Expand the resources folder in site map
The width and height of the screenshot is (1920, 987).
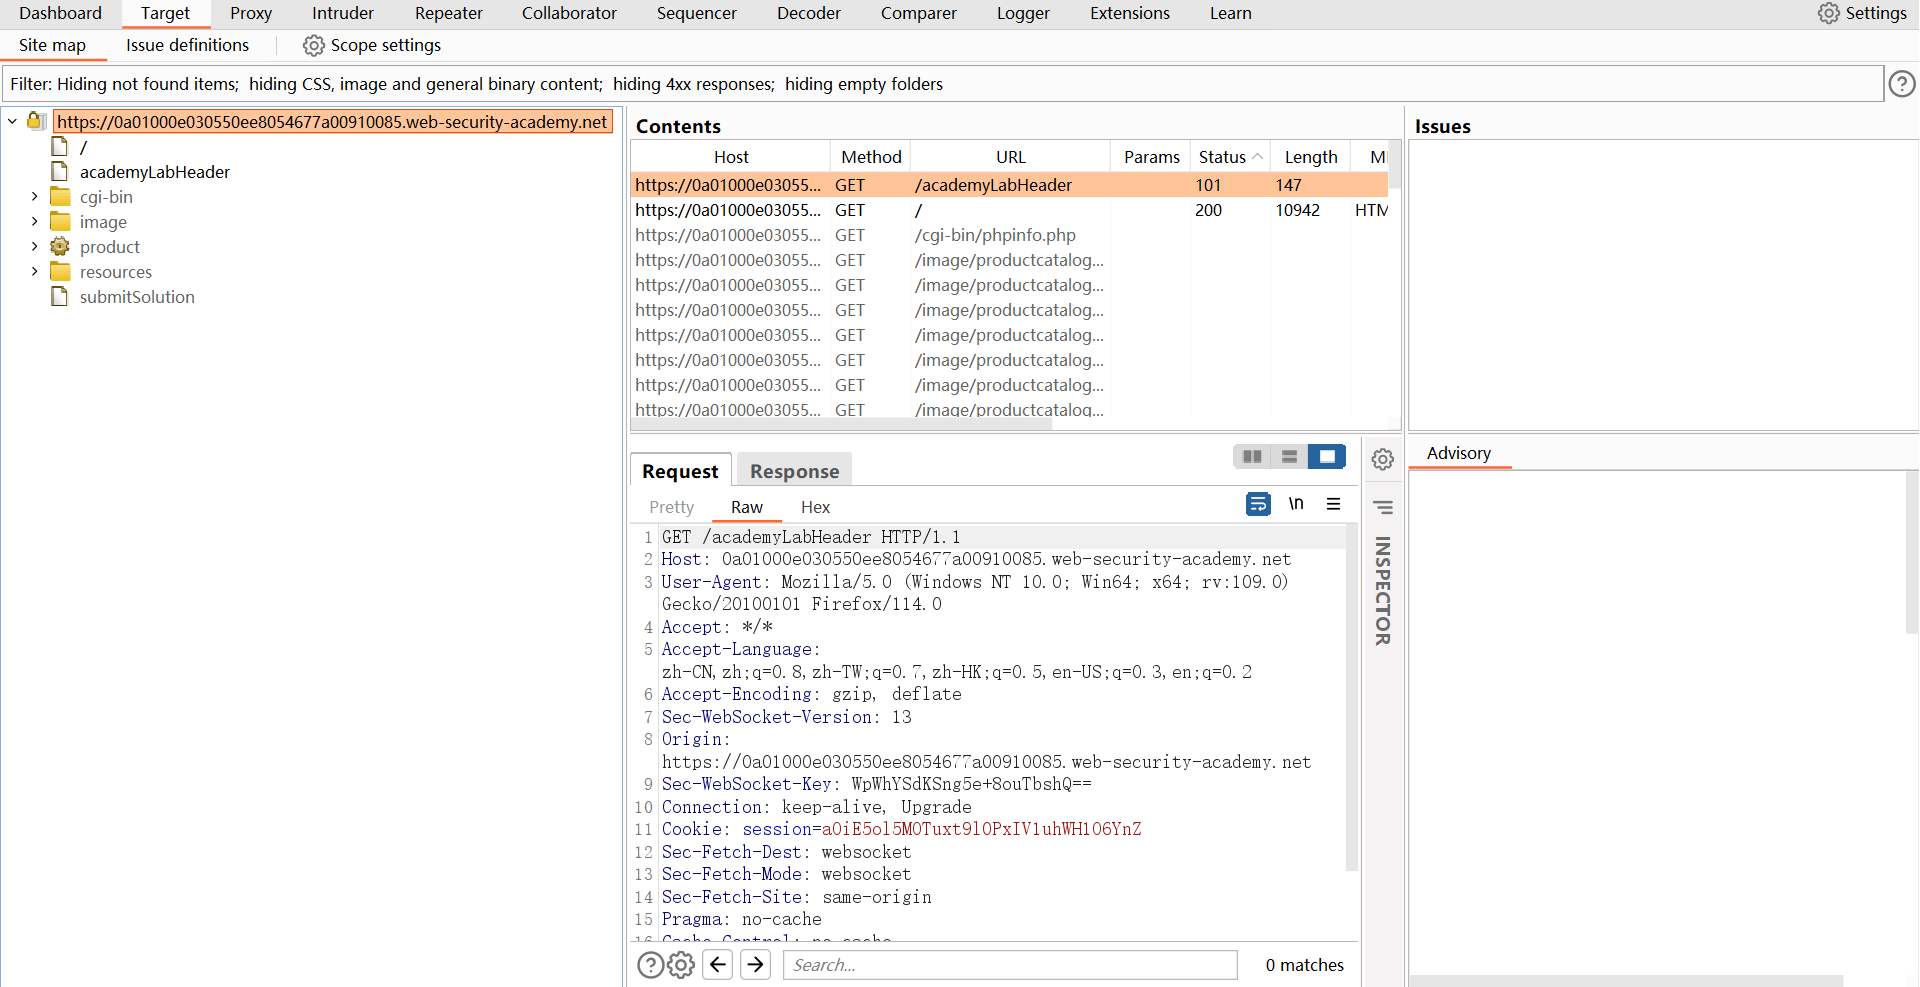(x=35, y=272)
